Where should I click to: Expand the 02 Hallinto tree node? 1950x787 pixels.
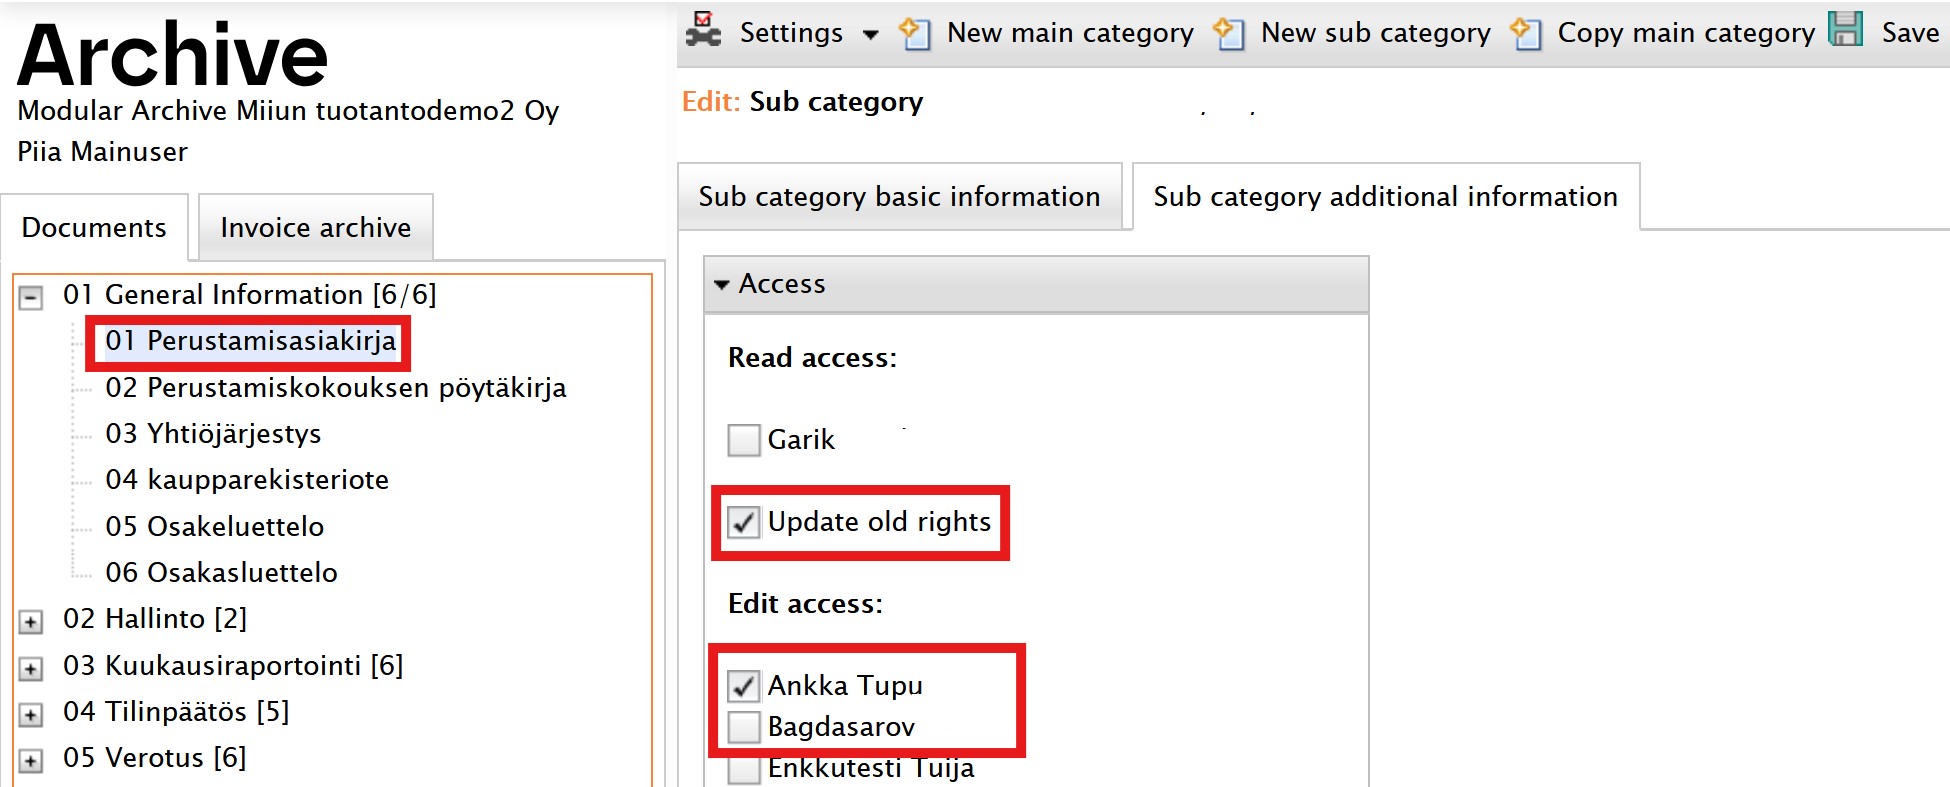(x=31, y=622)
